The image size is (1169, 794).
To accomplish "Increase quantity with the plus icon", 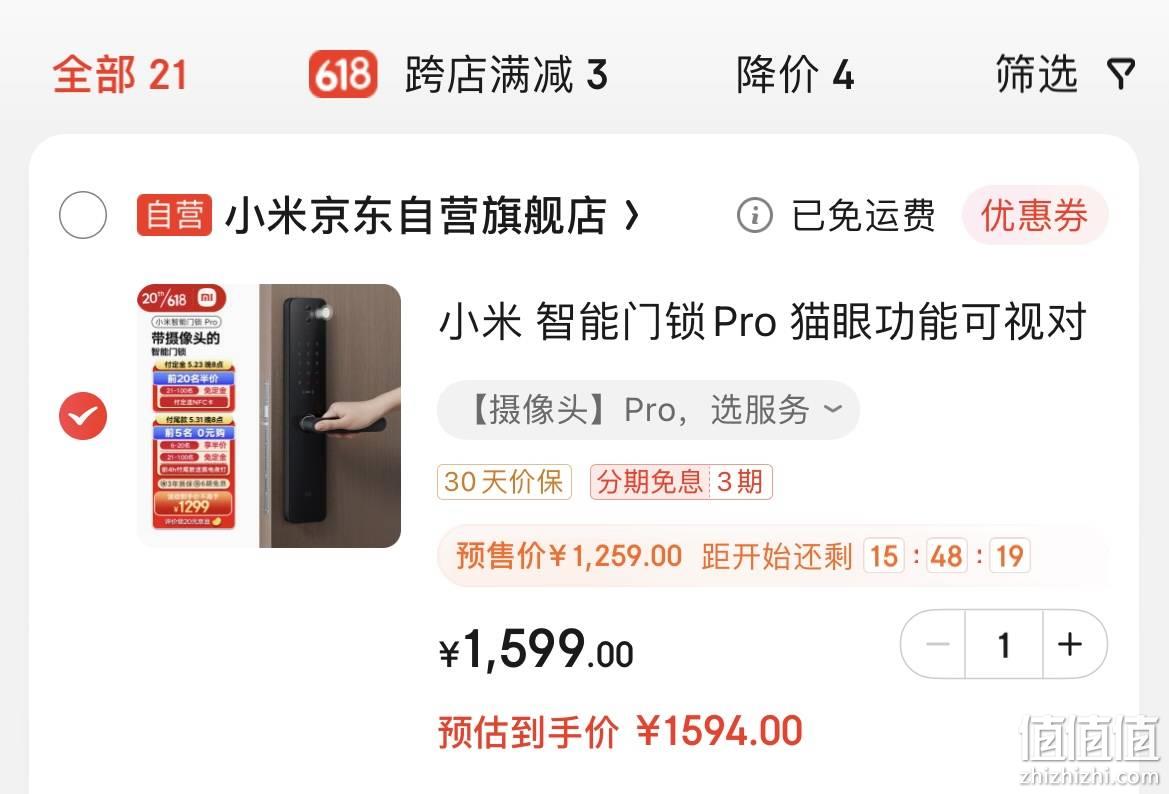I will click(1070, 644).
